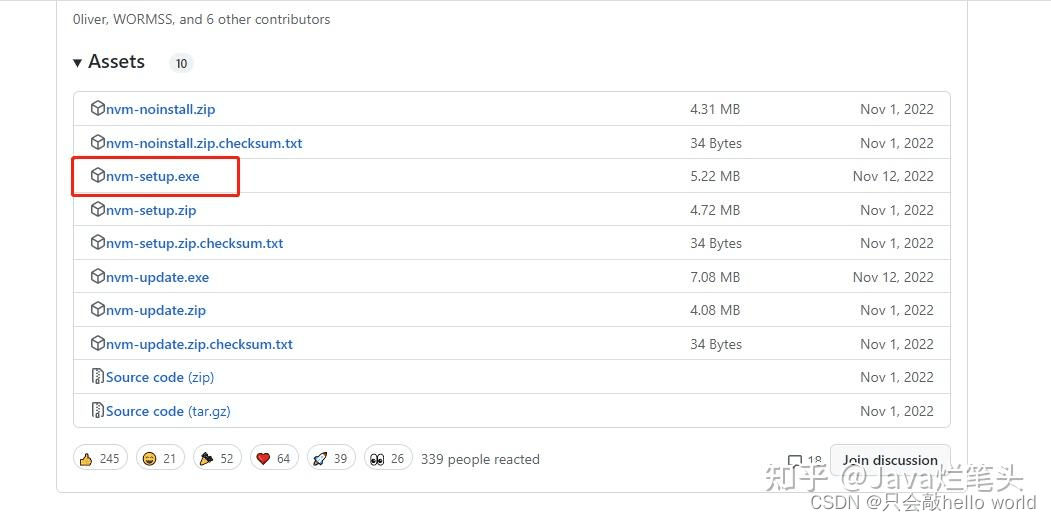
Task: Toggle the heart reaction with 64
Action: click(x=273, y=459)
